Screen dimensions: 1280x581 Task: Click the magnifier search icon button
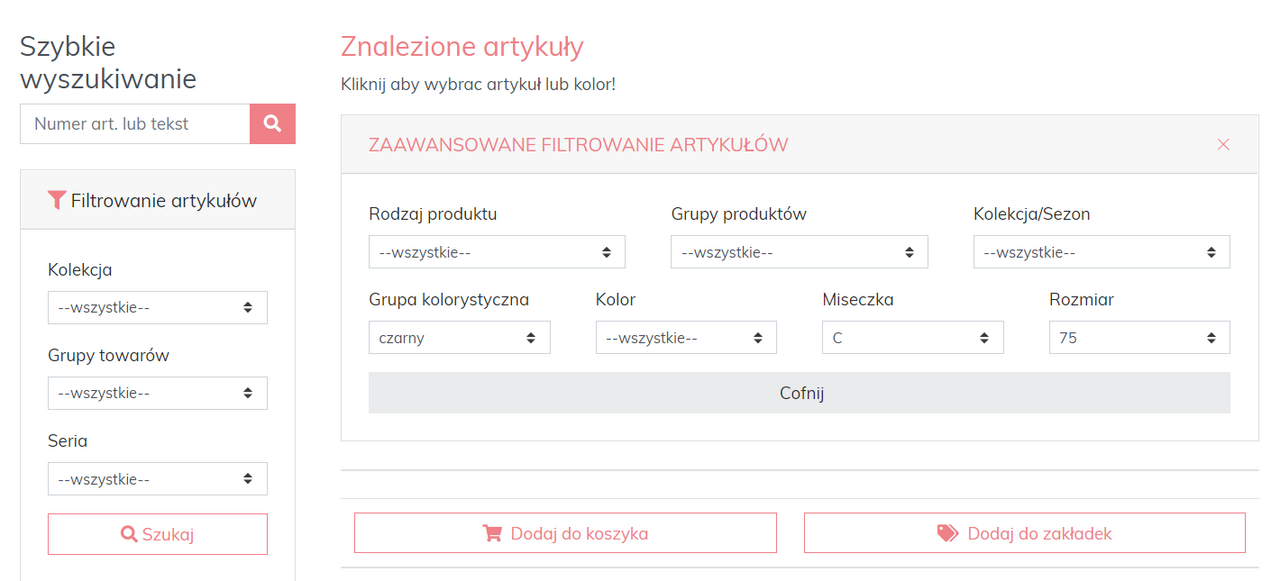tap(272, 124)
